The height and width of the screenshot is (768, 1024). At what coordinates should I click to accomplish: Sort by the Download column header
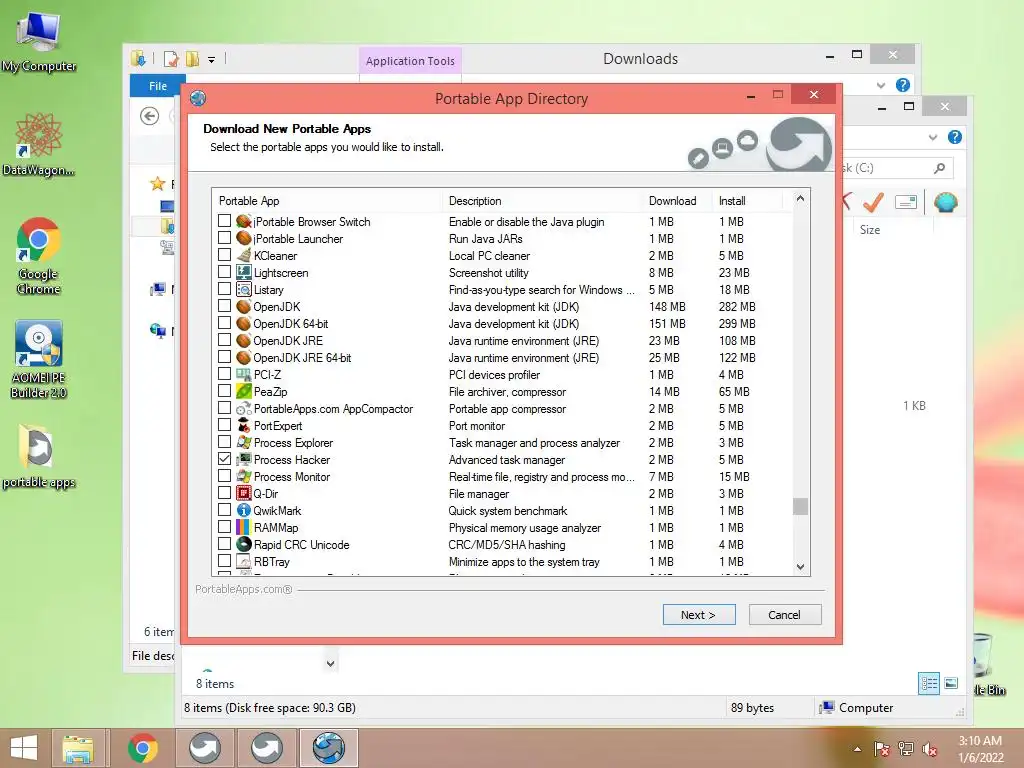[677, 200]
